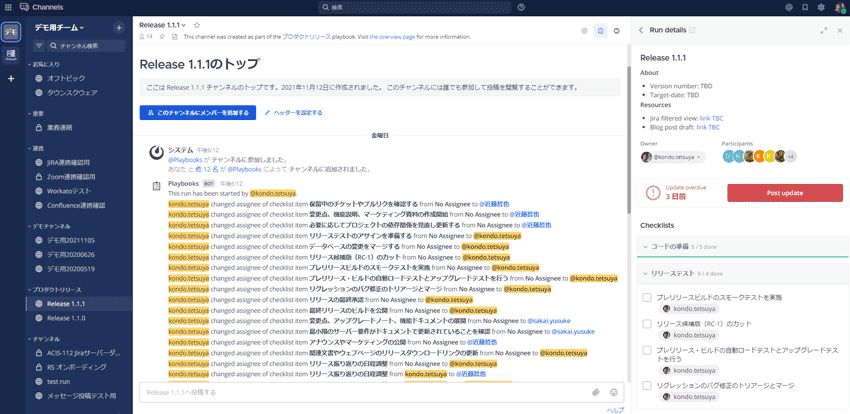Select the Release 1.1.0 channel
850x414 pixels.
(x=66, y=318)
